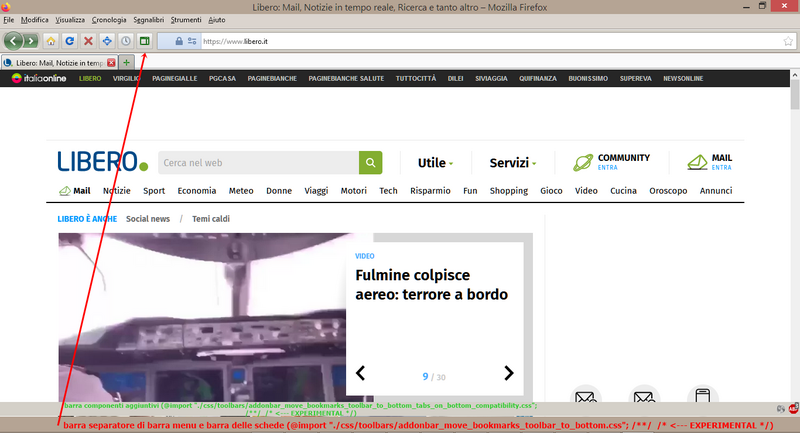Show previous slide with left chevron
The width and height of the screenshot is (800, 433).
pyautogui.click(x=360, y=373)
